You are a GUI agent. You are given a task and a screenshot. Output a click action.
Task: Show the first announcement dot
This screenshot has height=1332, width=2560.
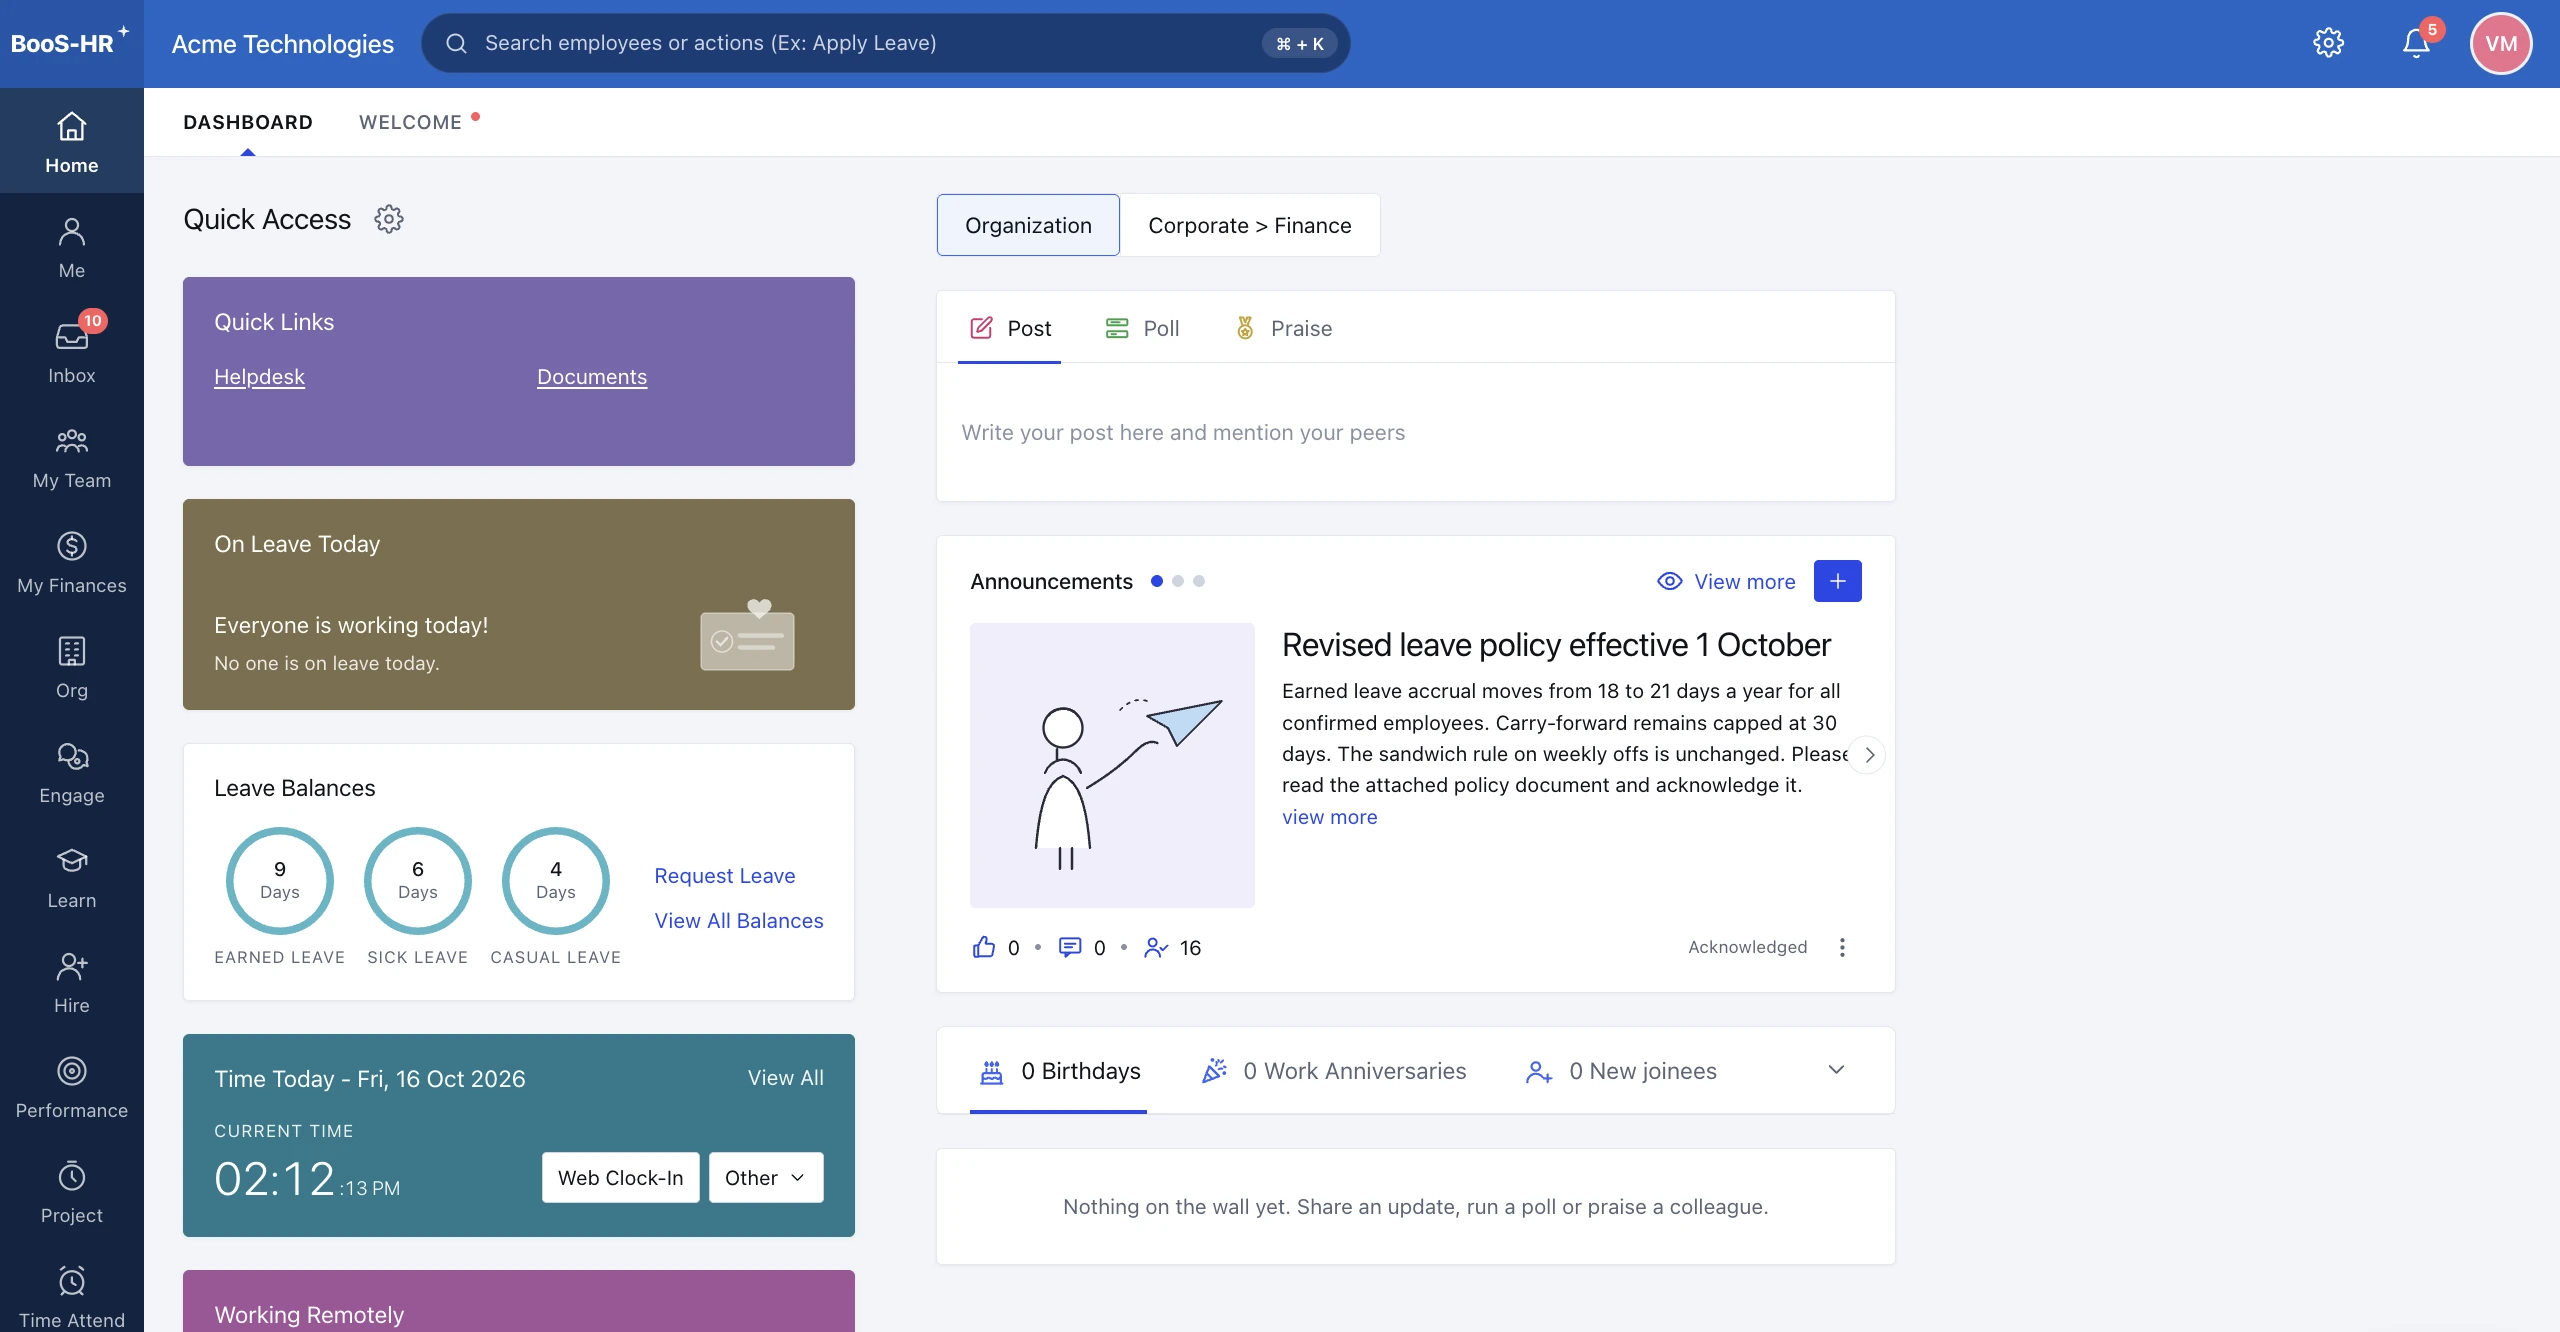click(x=1157, y=581)
